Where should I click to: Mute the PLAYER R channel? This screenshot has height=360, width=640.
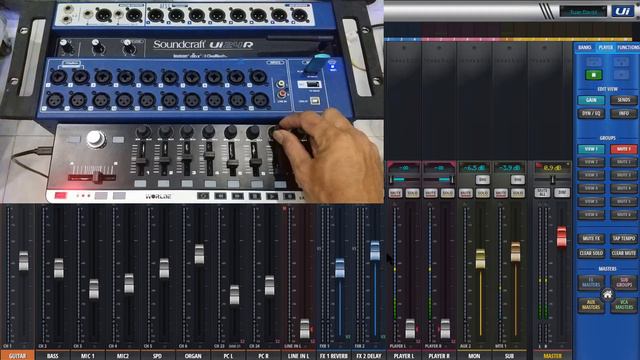click(430, 193)
